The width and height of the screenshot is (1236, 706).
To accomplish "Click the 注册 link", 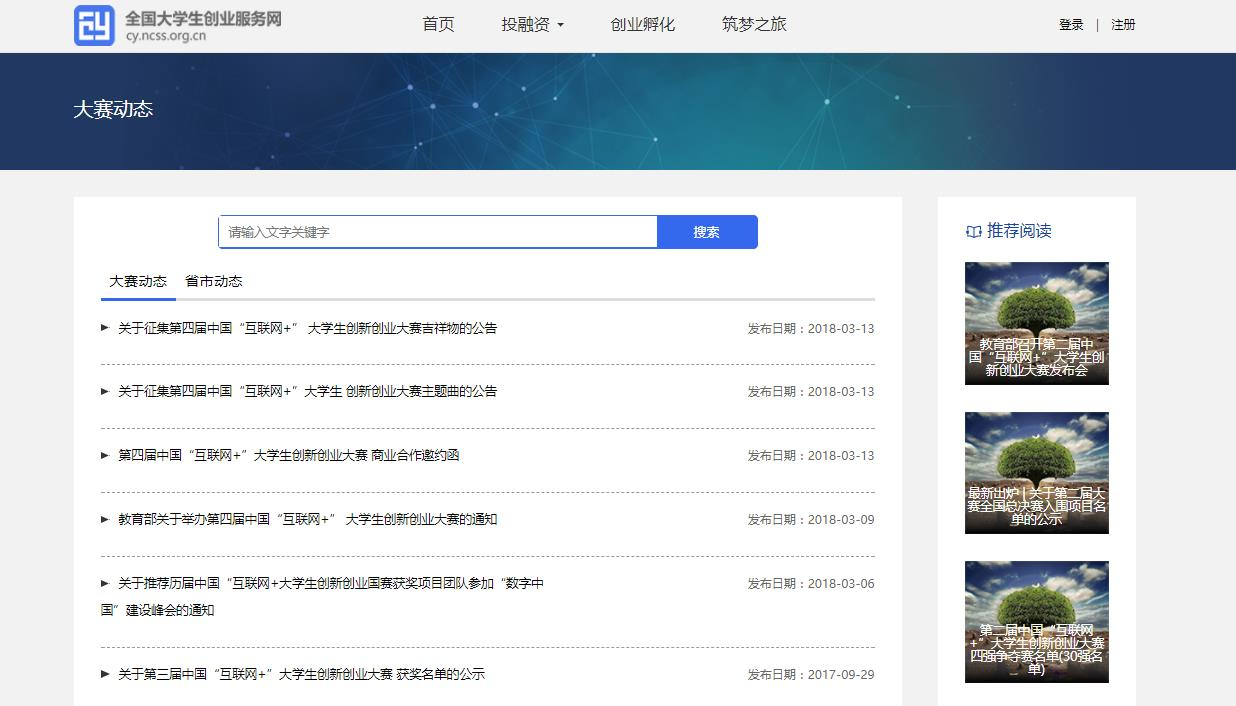I will click(1123, 25).
